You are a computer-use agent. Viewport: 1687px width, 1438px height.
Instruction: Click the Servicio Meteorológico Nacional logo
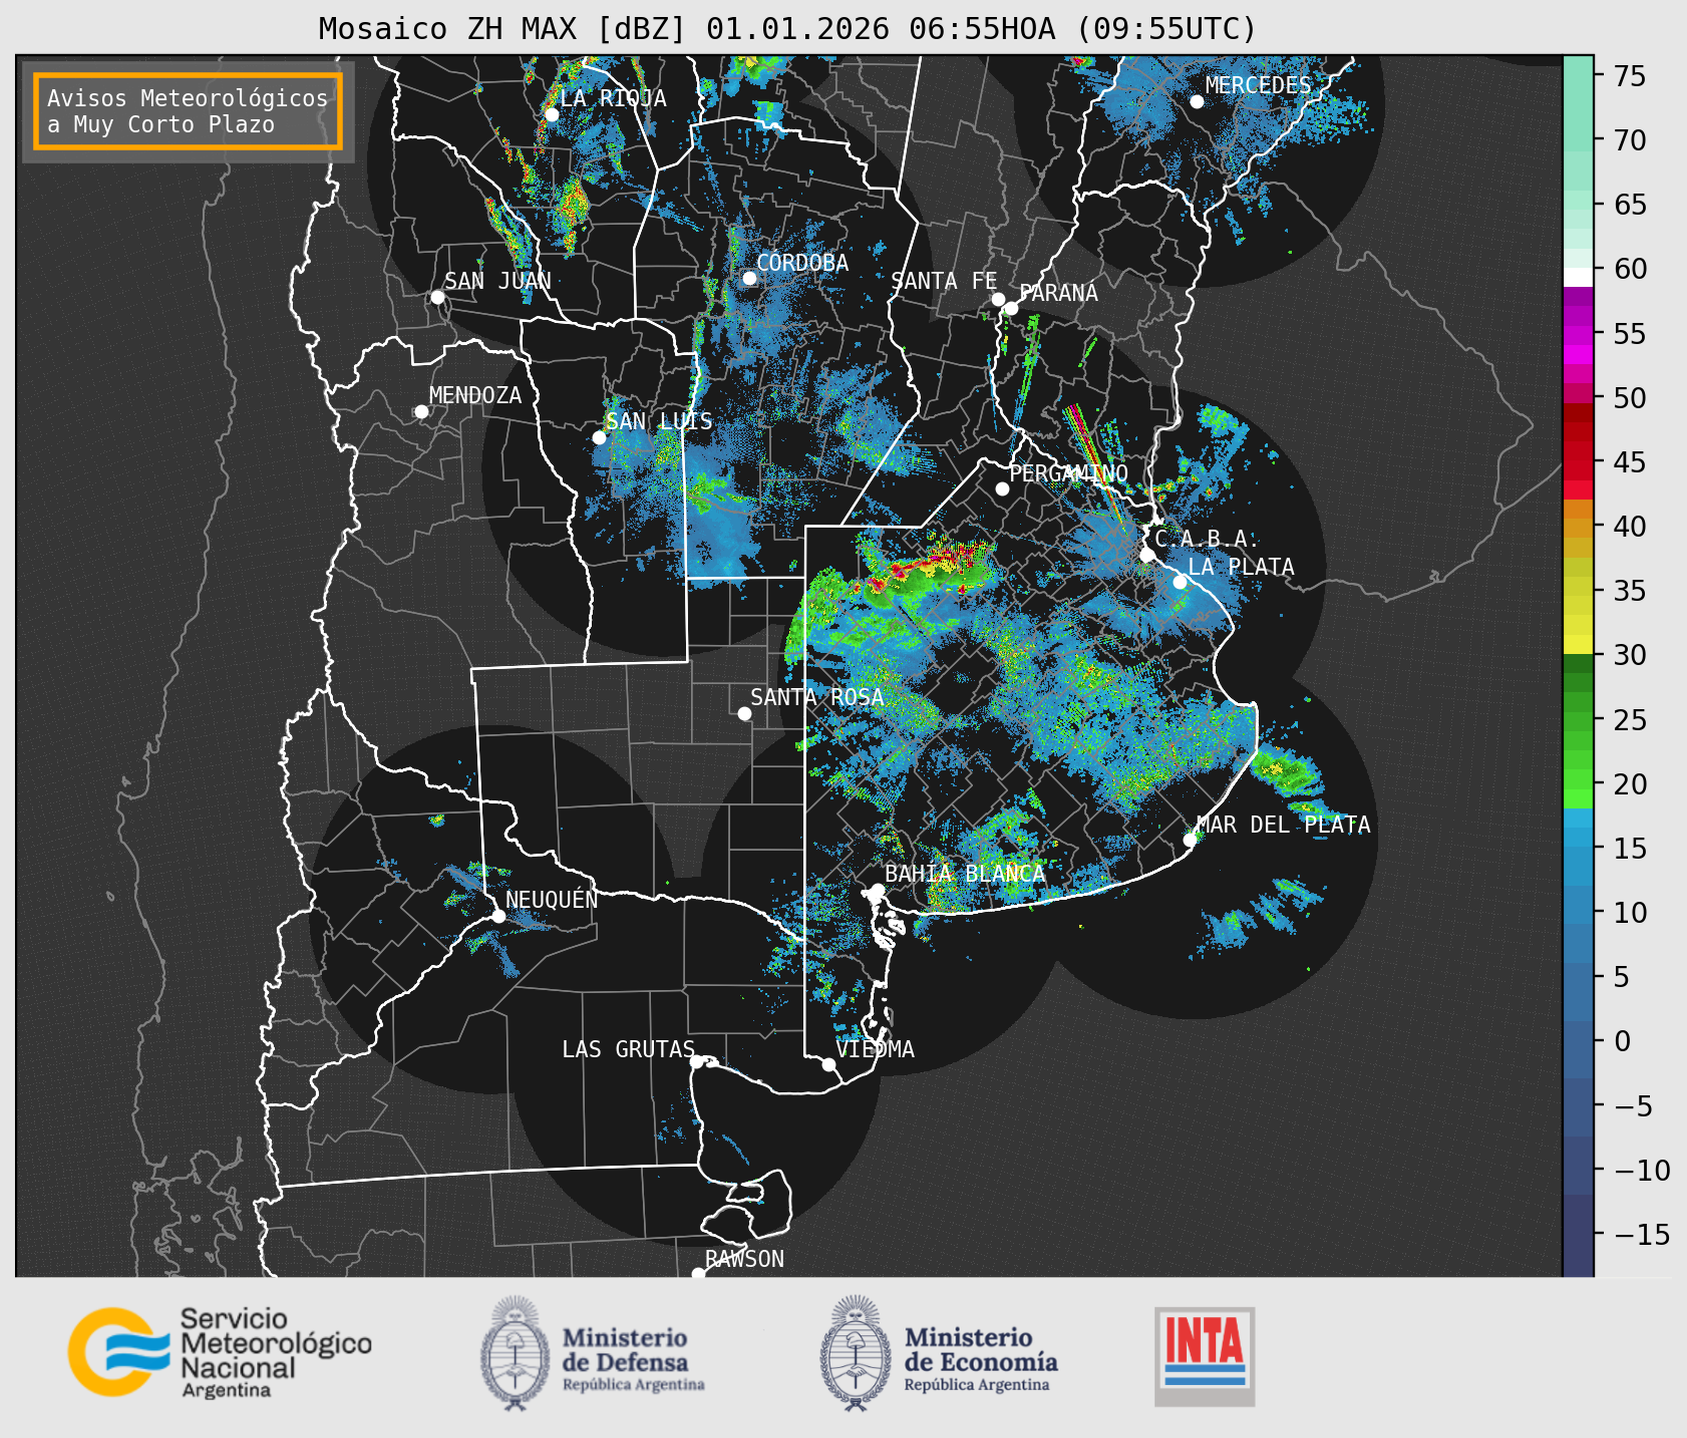point(218,1352)
